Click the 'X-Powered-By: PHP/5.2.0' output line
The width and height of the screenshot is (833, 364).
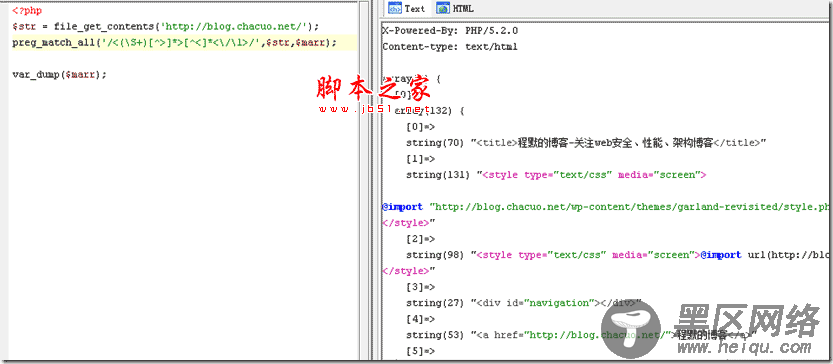450,31
